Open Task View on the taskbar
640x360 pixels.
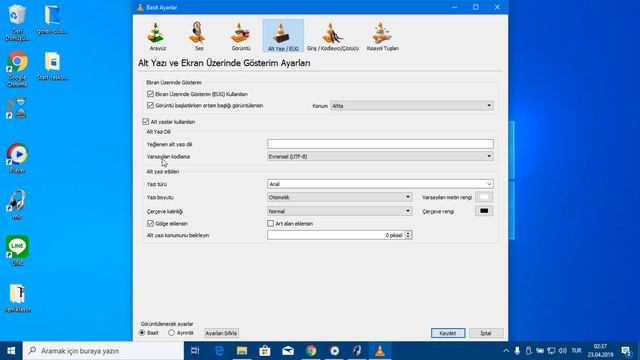[x=195, y=351]
